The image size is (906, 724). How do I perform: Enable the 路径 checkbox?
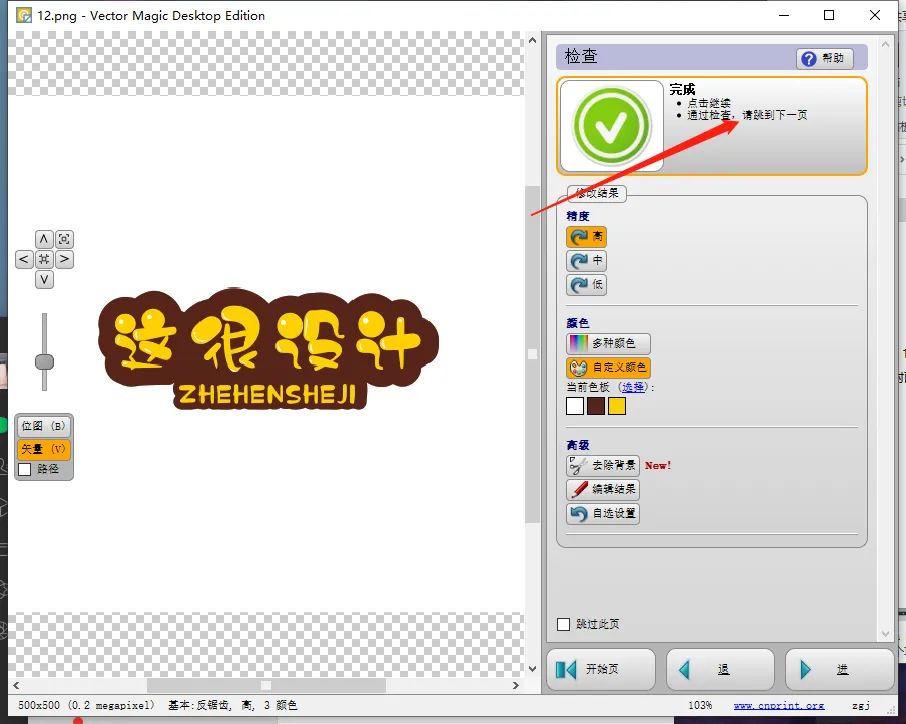25,469
